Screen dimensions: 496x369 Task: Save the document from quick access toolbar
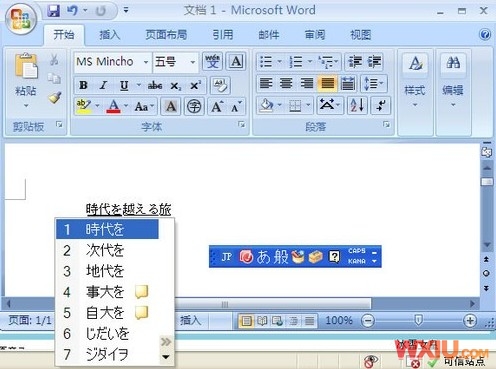53,11
